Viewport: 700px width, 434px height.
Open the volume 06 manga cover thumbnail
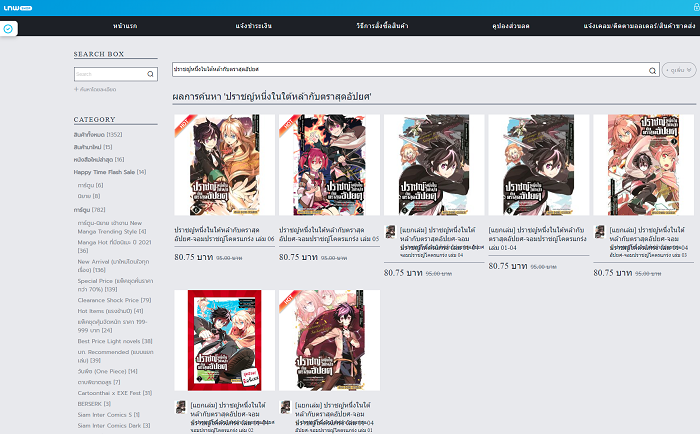225,165
